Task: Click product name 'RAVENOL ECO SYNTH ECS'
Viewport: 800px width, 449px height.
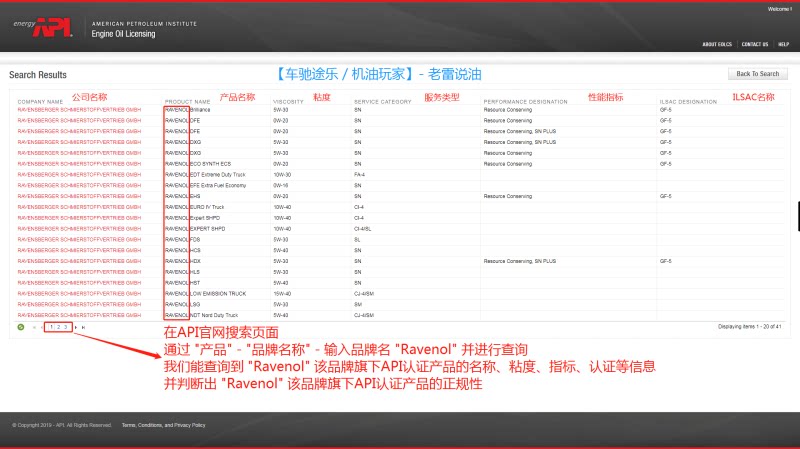Action: [x=198, y=164]
